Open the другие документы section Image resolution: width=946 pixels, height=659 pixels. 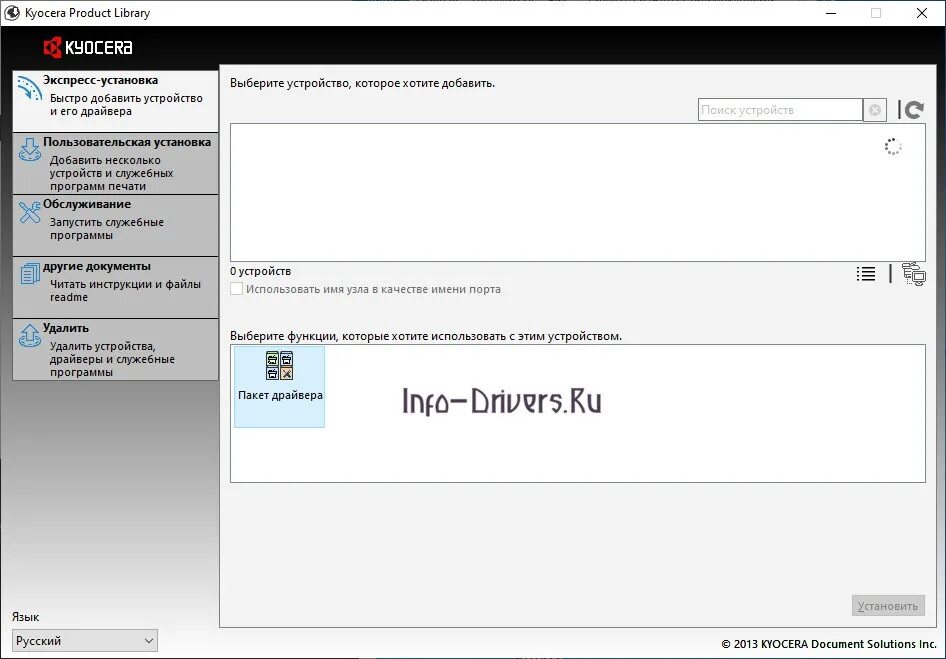click(115, 288)
